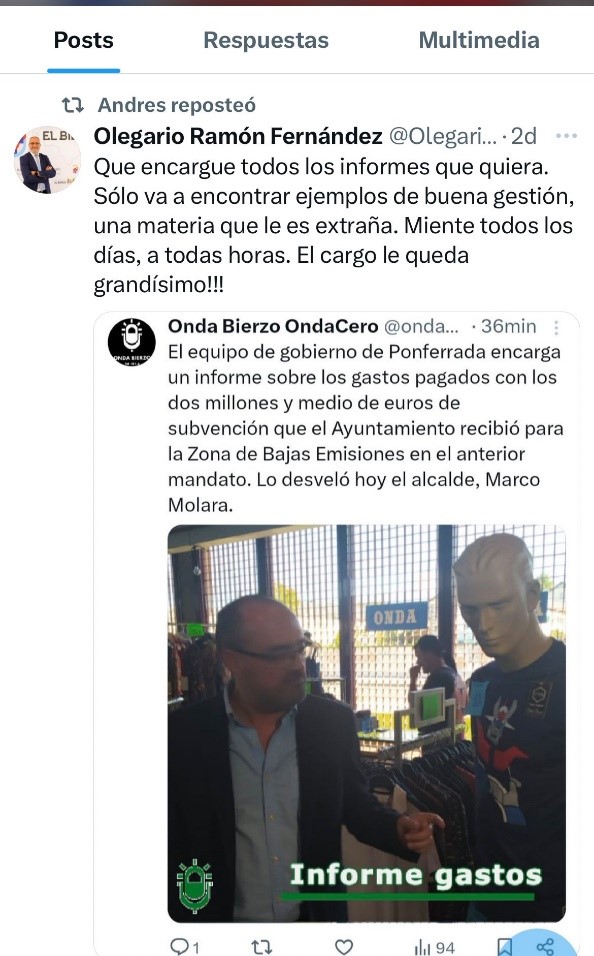
Task: Share the post via share icon
Action: click(x=545, y=946)
